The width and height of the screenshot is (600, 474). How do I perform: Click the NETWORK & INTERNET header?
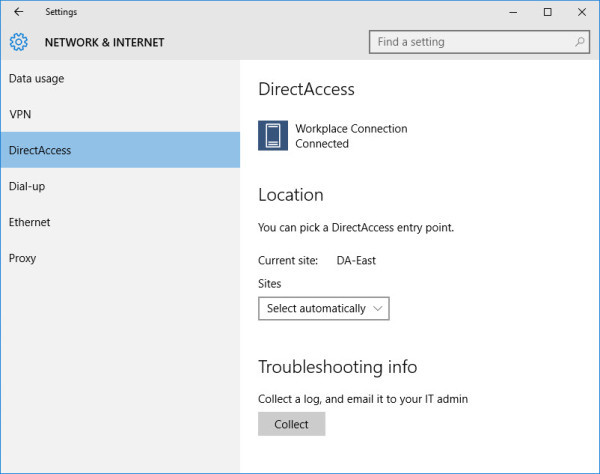click(104, 43)
